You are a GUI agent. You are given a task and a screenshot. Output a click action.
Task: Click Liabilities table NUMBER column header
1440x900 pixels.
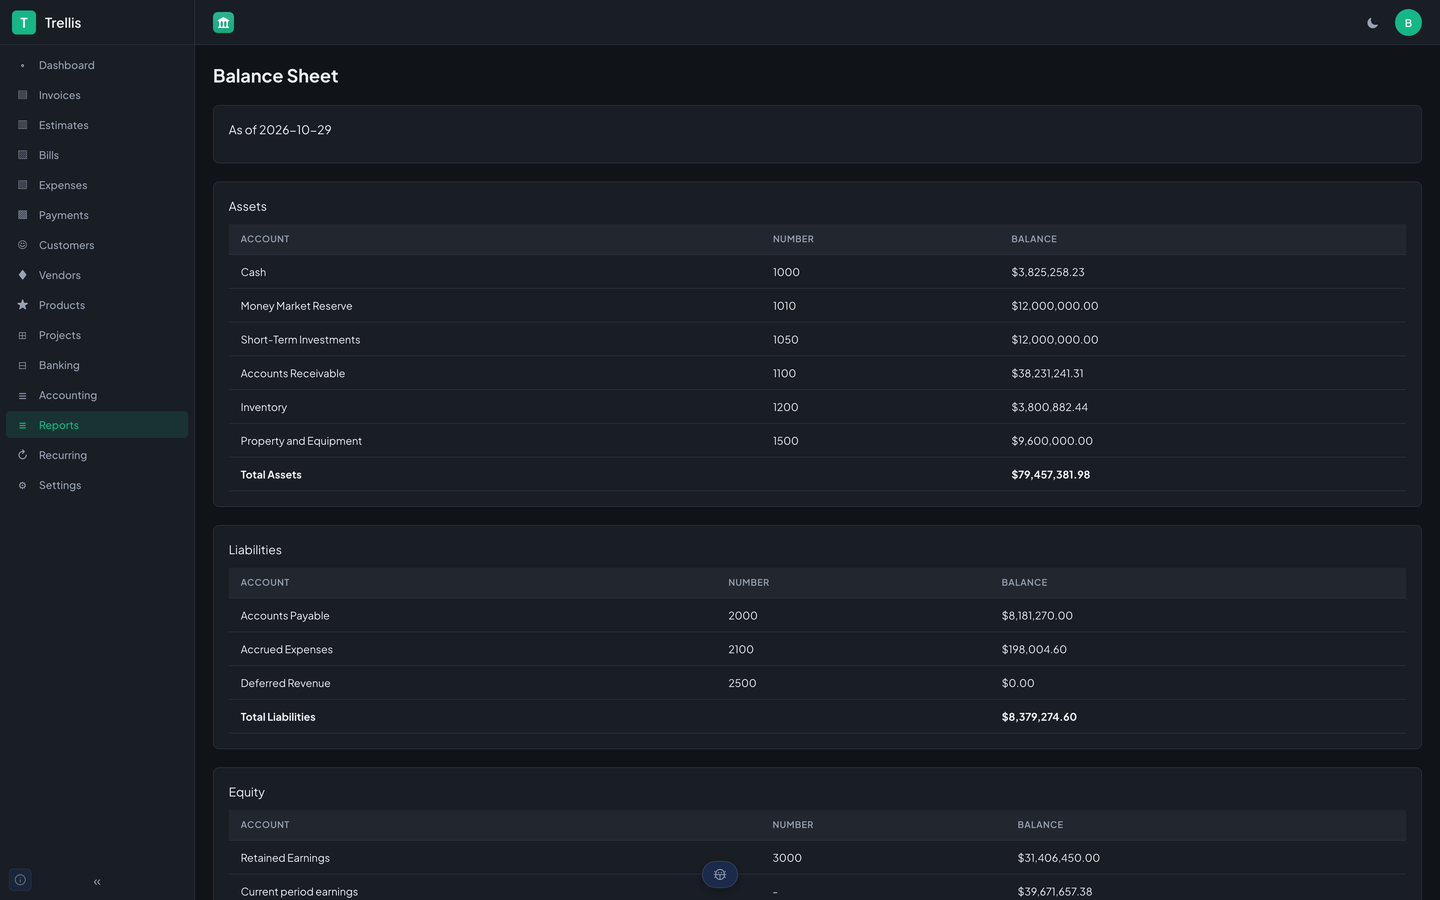(748, 583)
